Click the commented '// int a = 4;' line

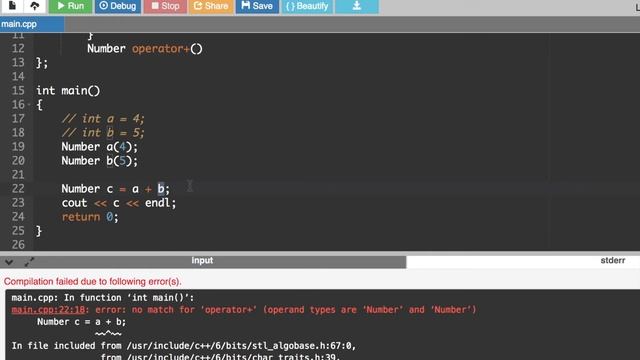point(103,119)
